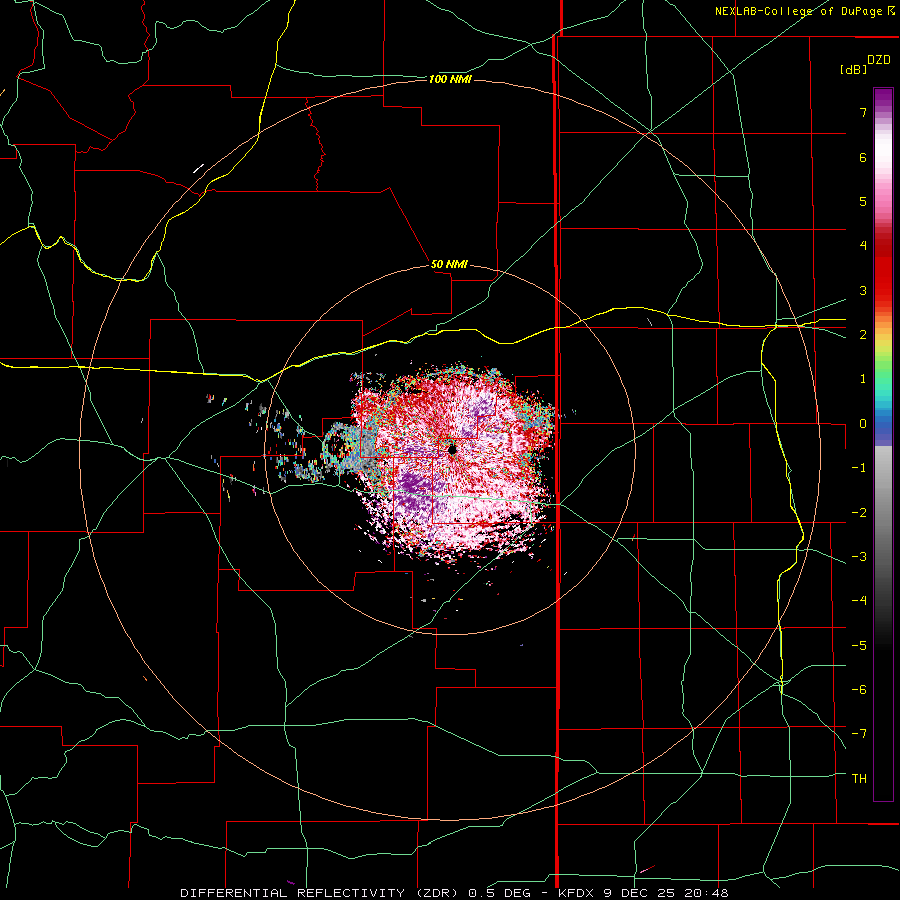Click the positive 4 tick label on scale
Viewport: 900px width, 900px height.
pyautogui.click(x=863, y=246)
